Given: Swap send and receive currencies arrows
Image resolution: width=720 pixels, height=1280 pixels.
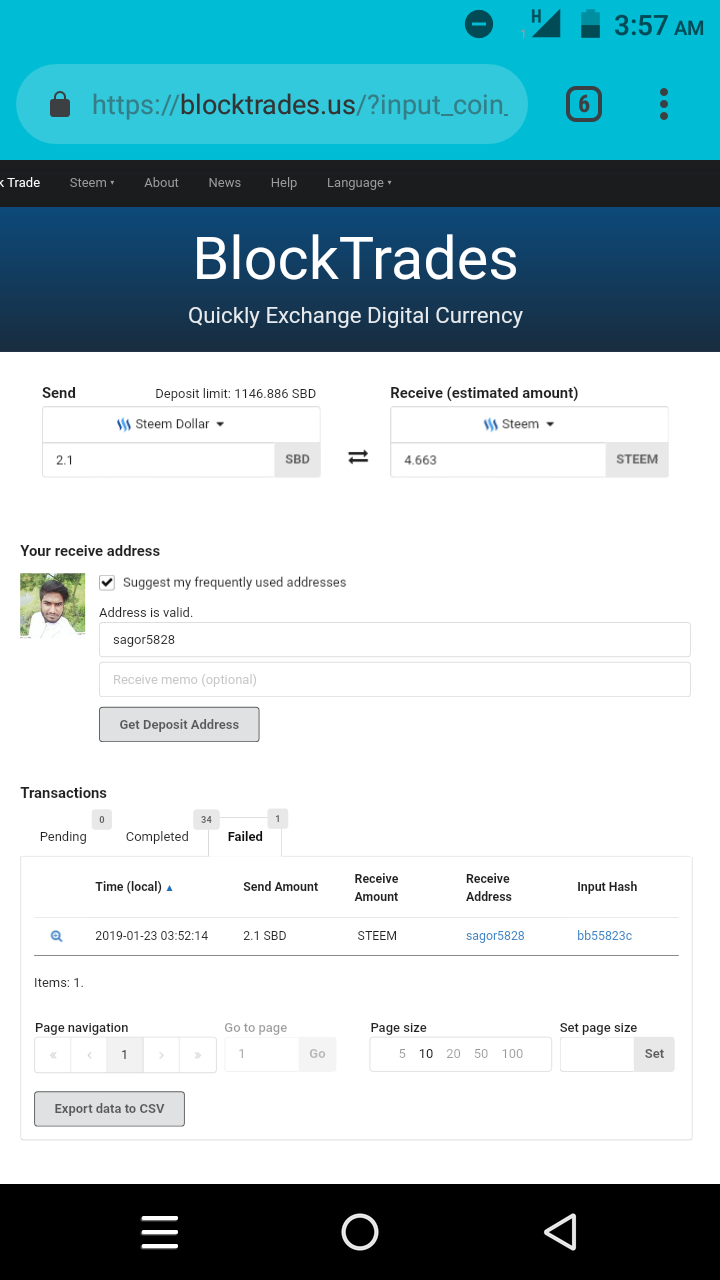Looking at the screenshot, I should (358, 457).
